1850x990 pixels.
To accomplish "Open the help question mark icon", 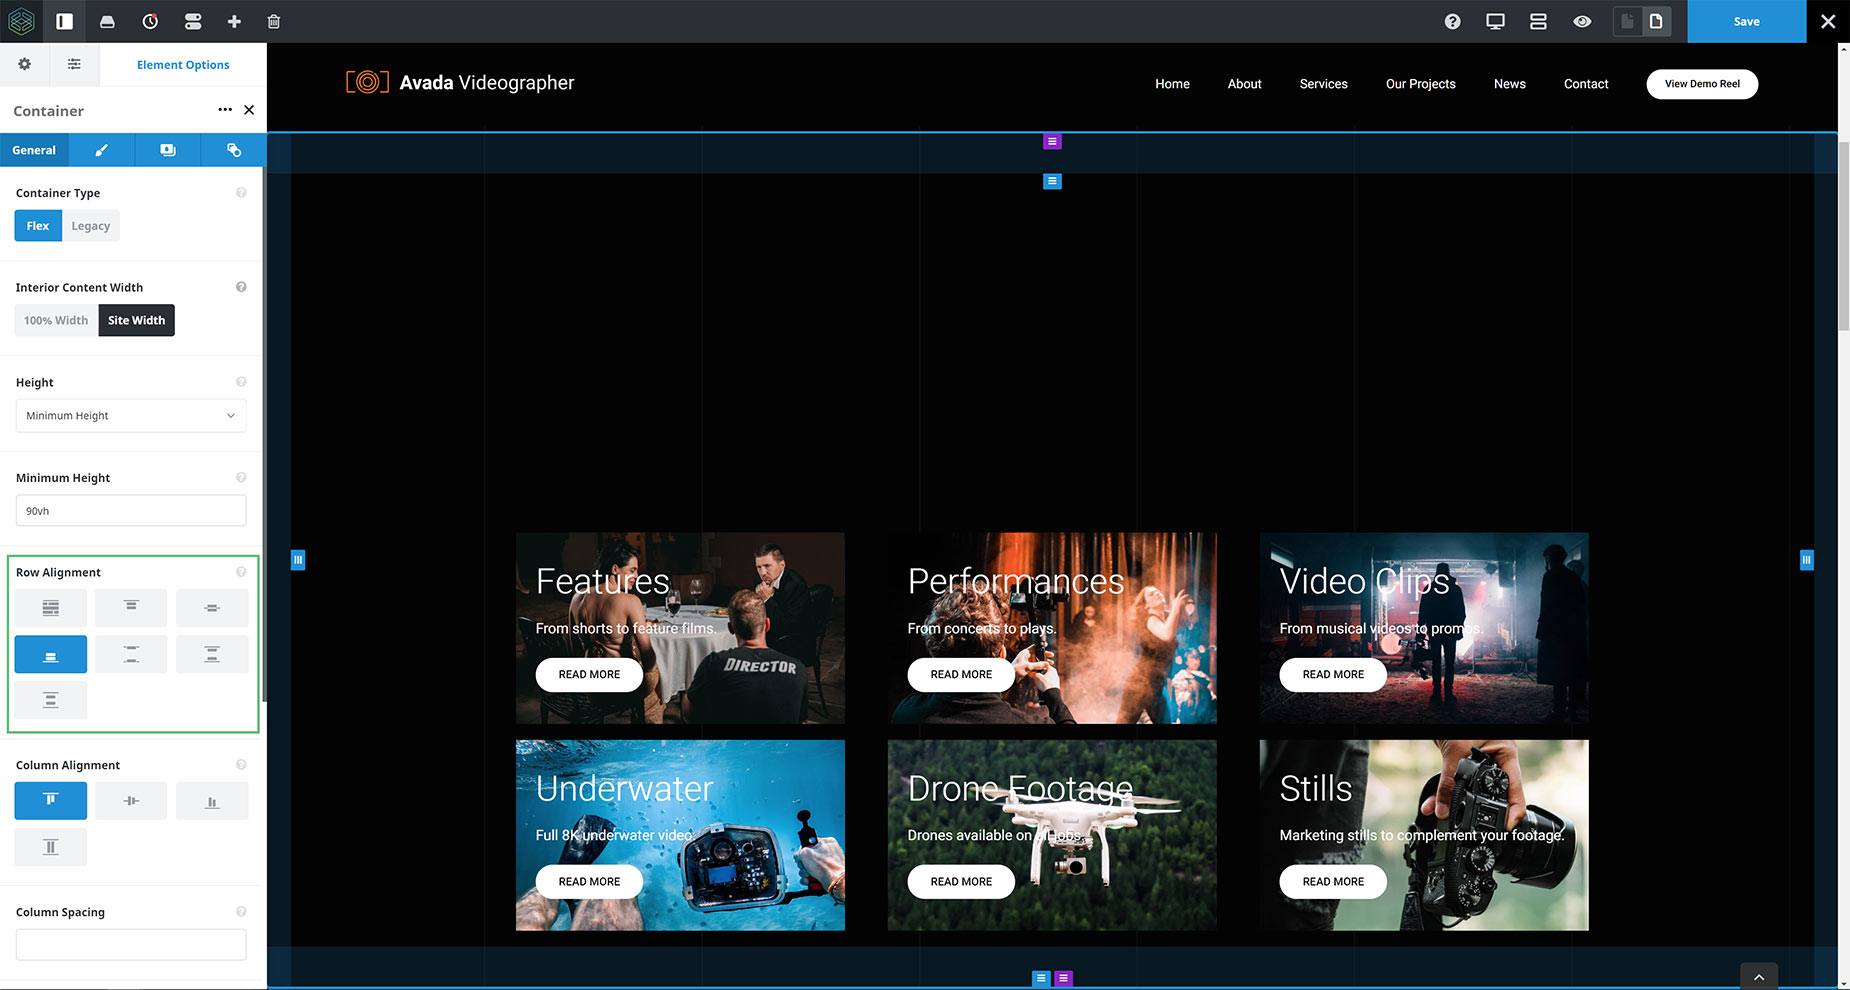I will click(1453, 21).
